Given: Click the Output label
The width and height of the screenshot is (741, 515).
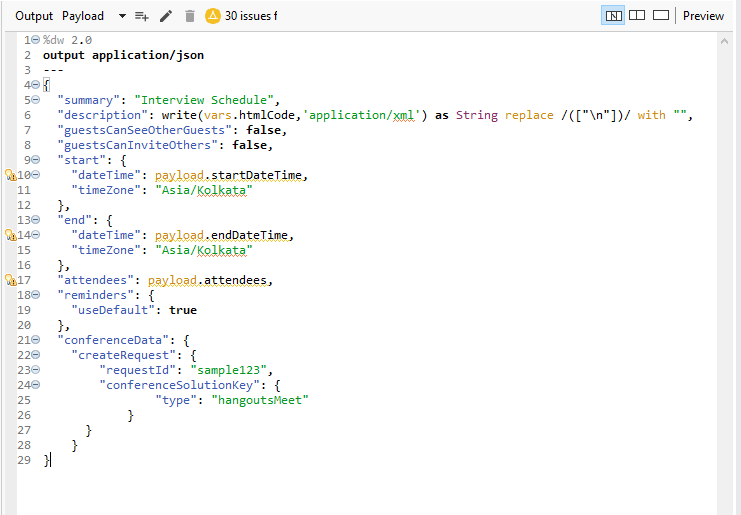Looking at the screenshot, I should click(34, 16).
